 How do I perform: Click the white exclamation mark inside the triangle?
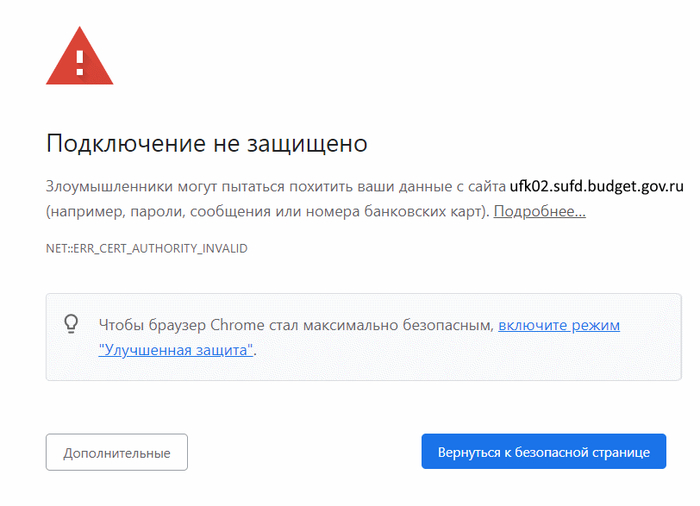coord(80,62)
